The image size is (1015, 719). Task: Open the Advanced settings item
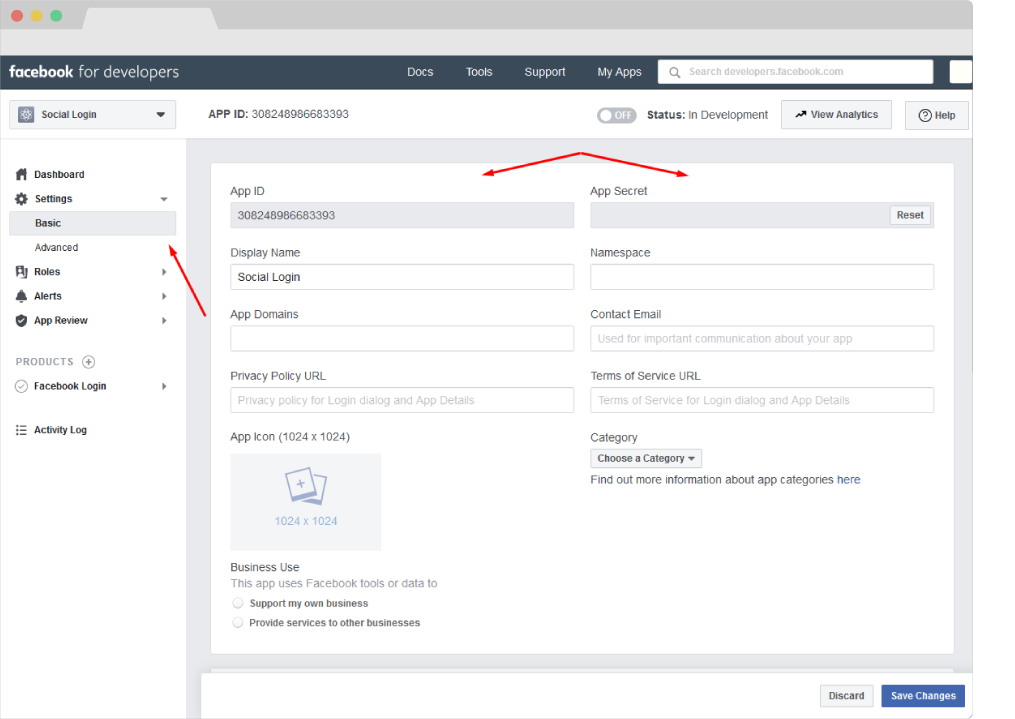coord(57,247)
